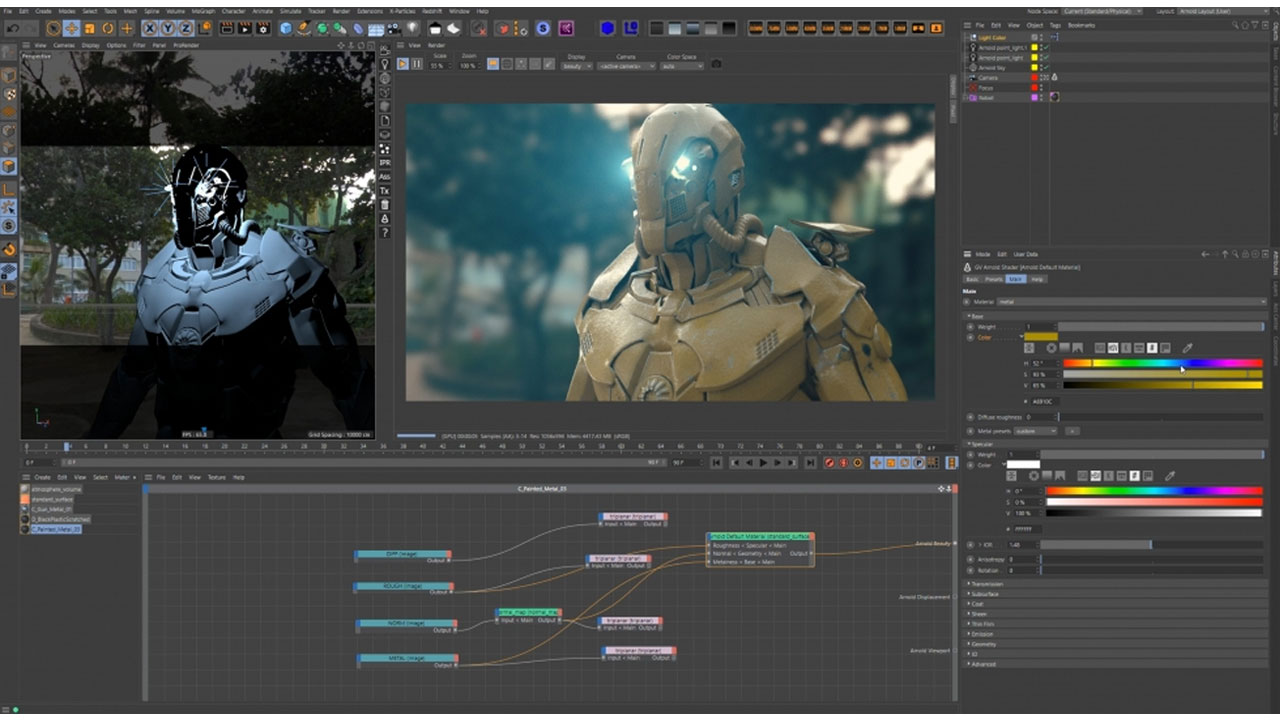Select the Move tool in top toolbar
1280x720 pixels.
click(x=72, y=29)
